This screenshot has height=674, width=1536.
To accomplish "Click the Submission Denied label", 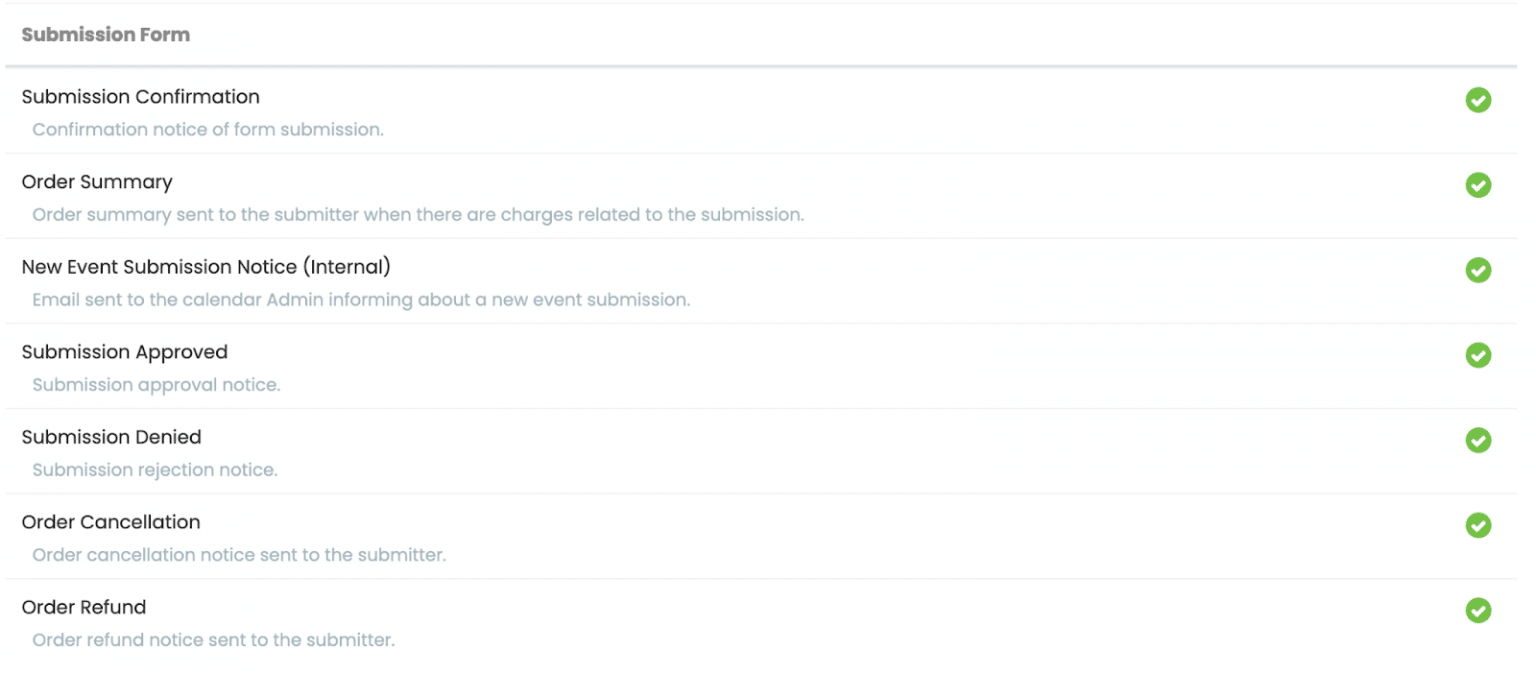I will (x=111, y=437).
